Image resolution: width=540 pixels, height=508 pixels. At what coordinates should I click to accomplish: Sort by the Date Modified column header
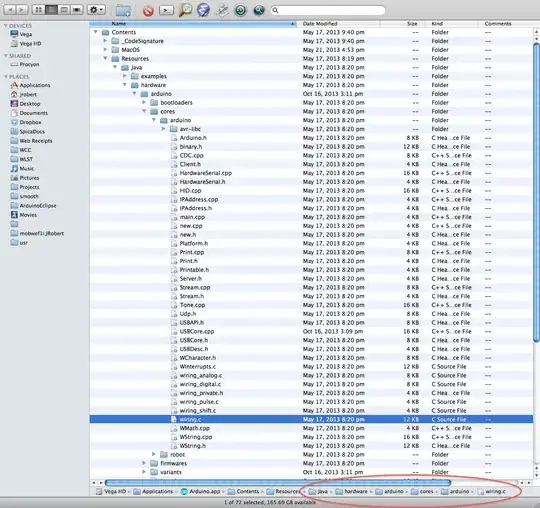point(339,24)
